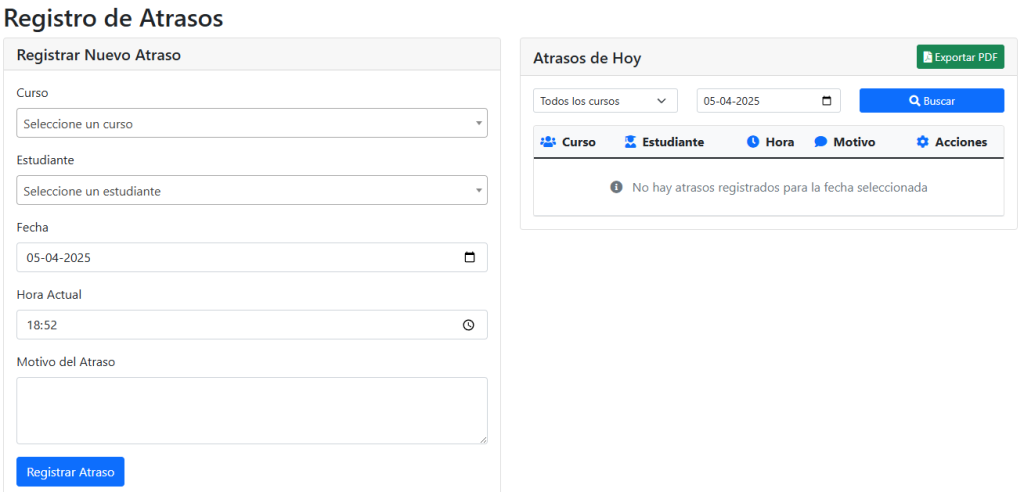Open the 'Seleccione un estudiante' dropdown
The height and width of the screenshot is (492, 1024).
coord(252,190)
